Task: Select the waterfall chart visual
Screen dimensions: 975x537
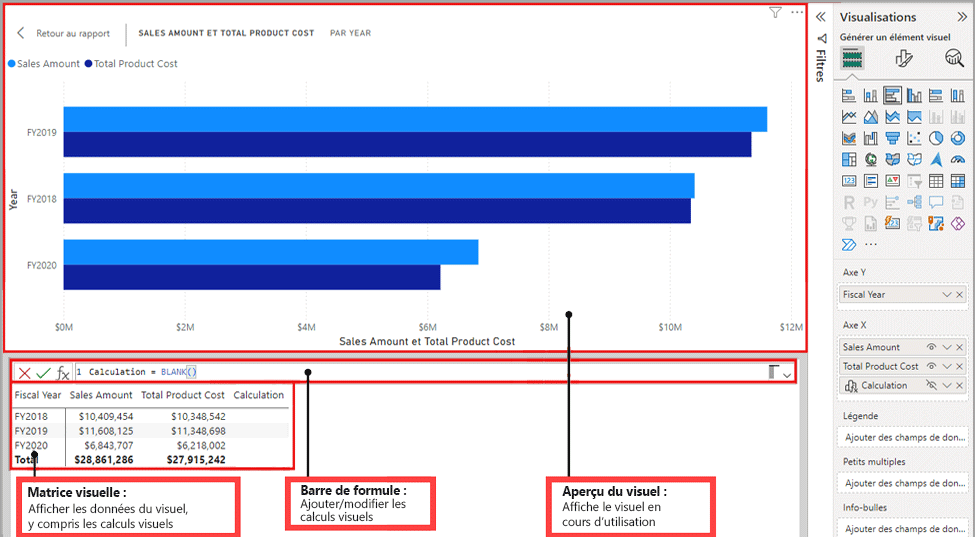Action: [x=871, y=138]
